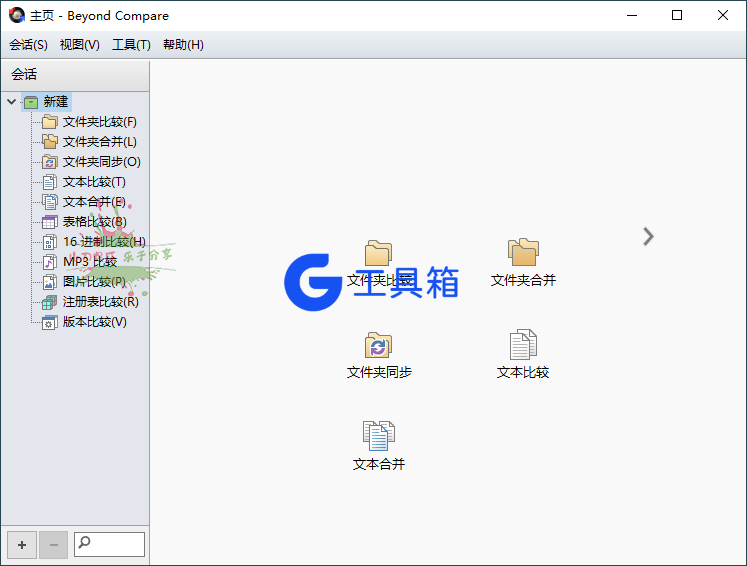Viewport: 747px width, 566px height.
Task: Collapse the 新建 tree node
Action: 11,101
